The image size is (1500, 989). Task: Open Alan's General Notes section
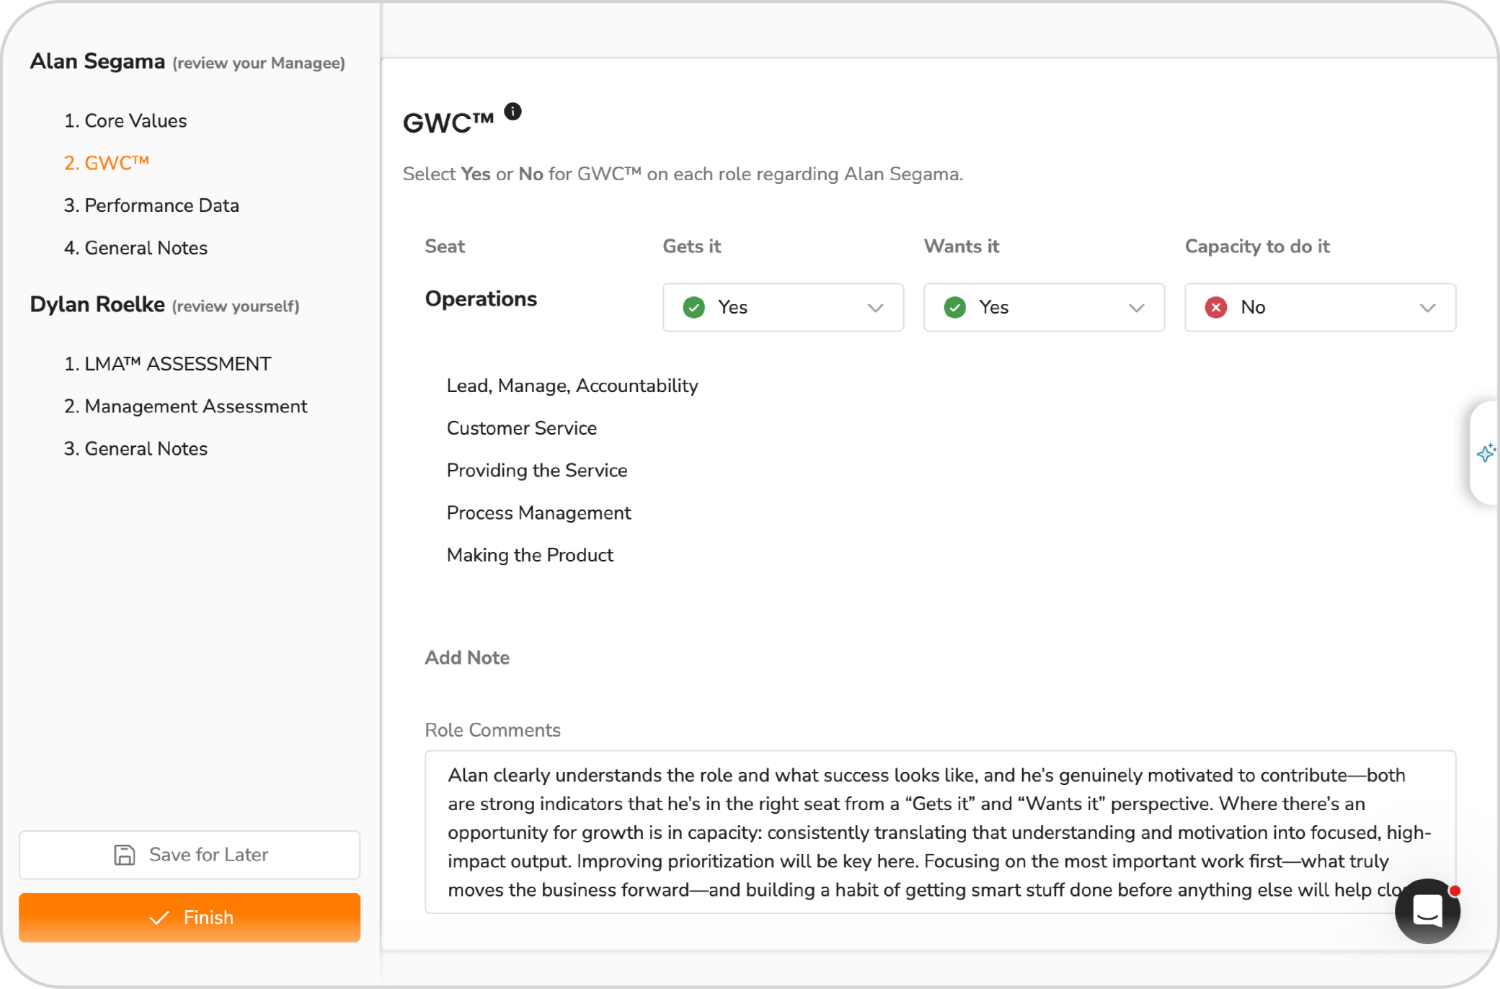pos(135,248)
